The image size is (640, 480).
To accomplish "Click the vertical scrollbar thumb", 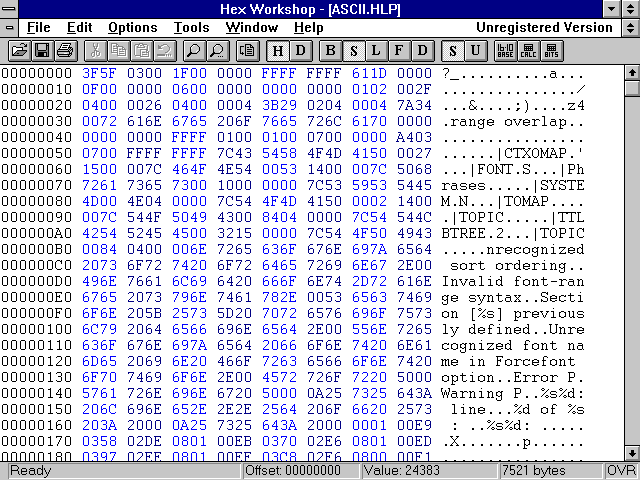I will coord(631,88).
